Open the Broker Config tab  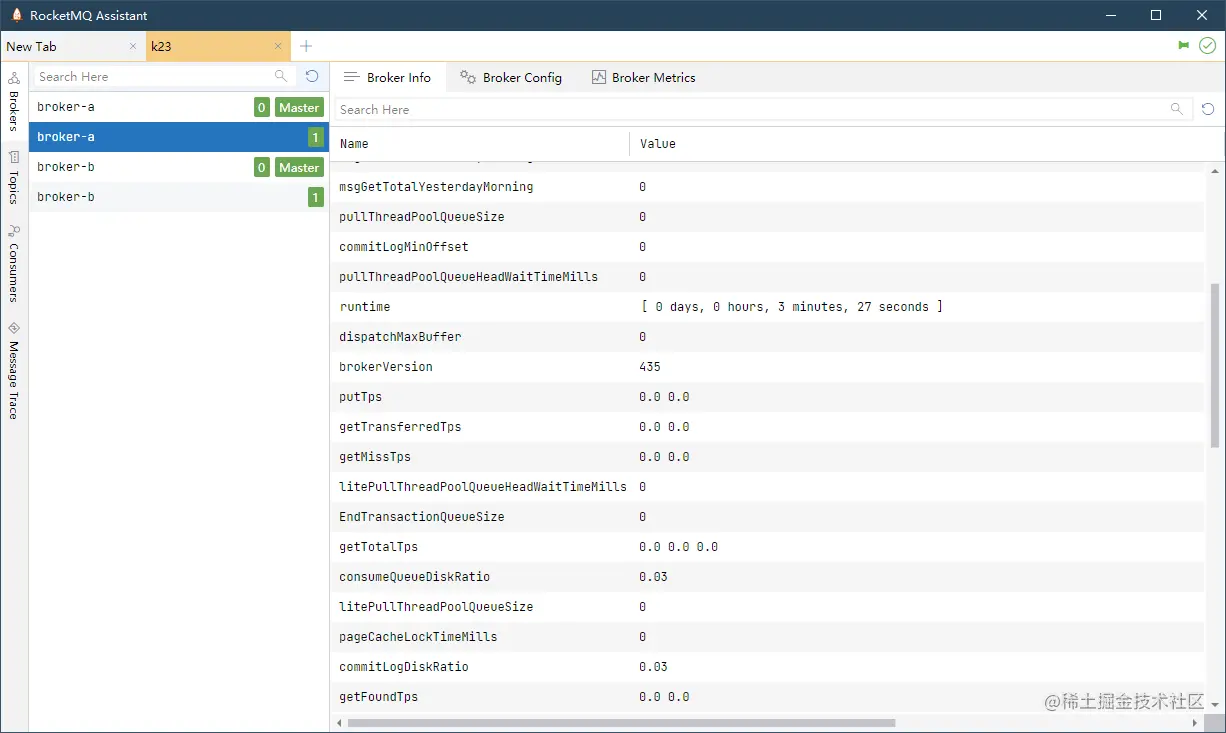tap(511, 77)
